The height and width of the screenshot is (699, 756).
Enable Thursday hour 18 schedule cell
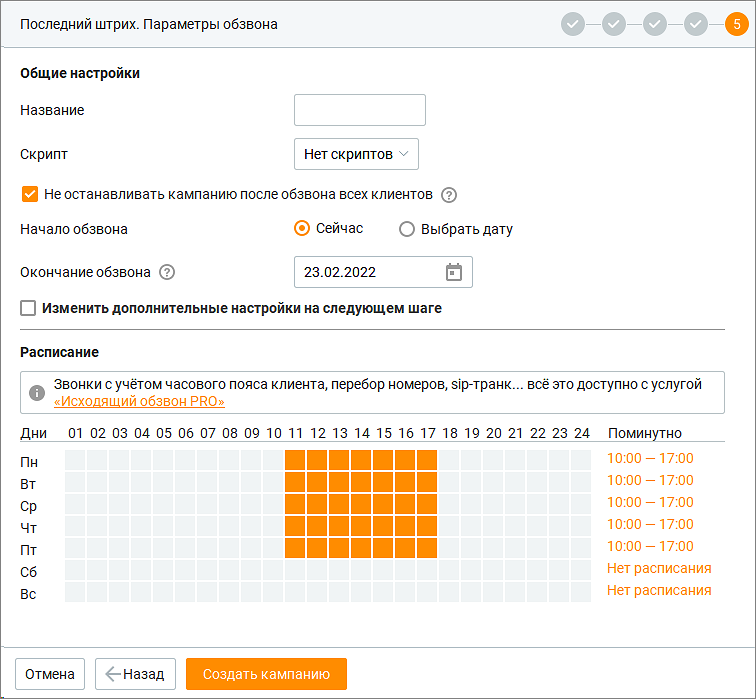(449, 526)
